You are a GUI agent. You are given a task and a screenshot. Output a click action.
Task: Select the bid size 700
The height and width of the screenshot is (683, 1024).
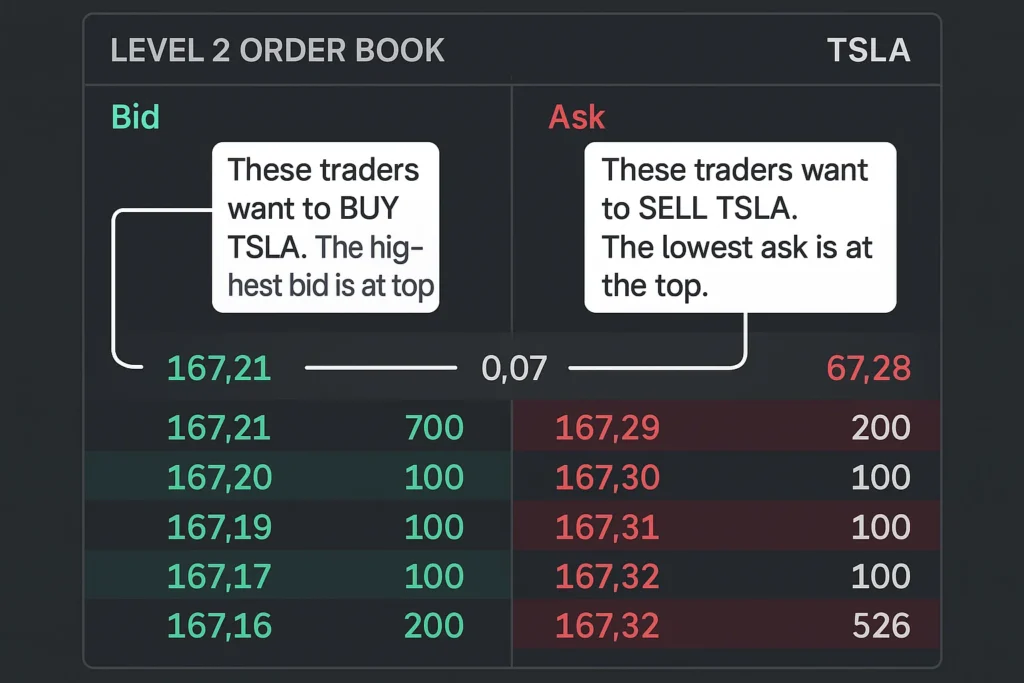434,428
